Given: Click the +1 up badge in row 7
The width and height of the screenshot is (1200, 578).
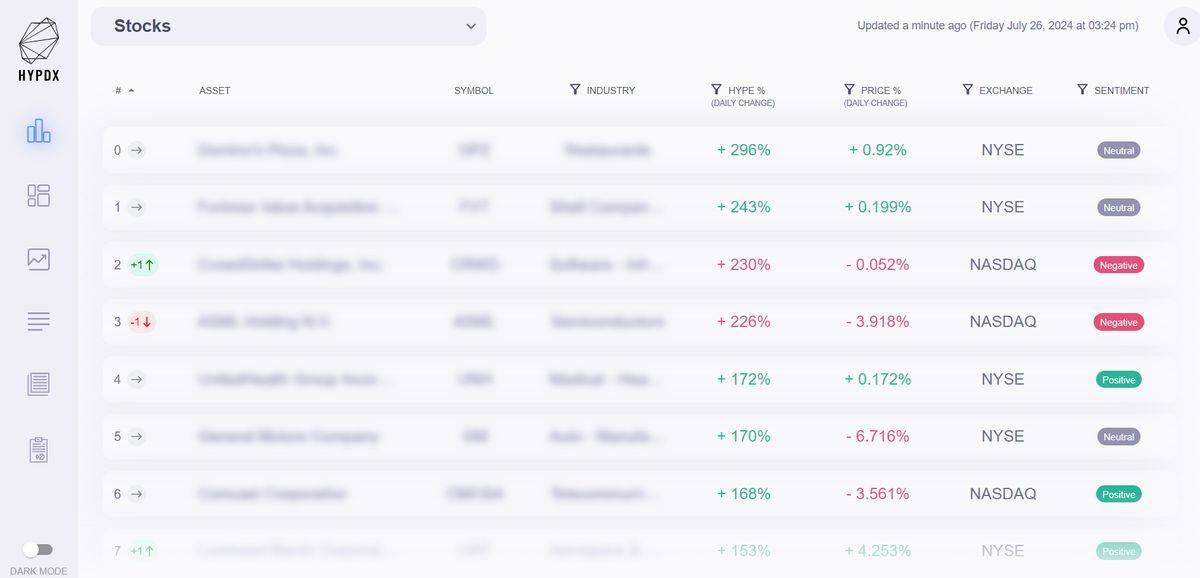Looking at the screenshot, I should pyautogui.click(x=143, y=551).
